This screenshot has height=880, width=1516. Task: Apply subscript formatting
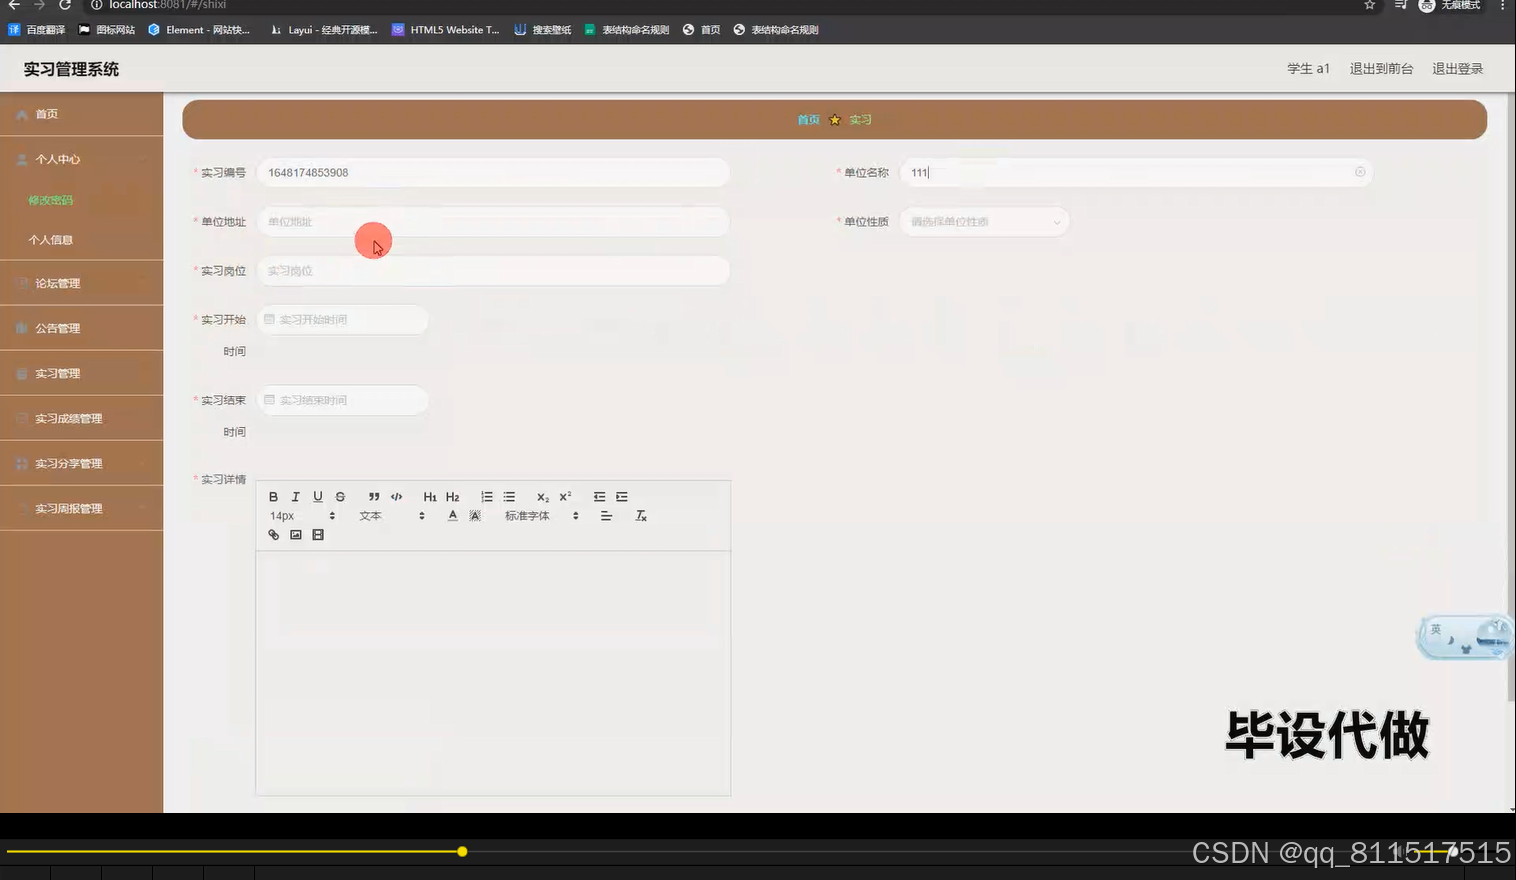pos(543,497)
